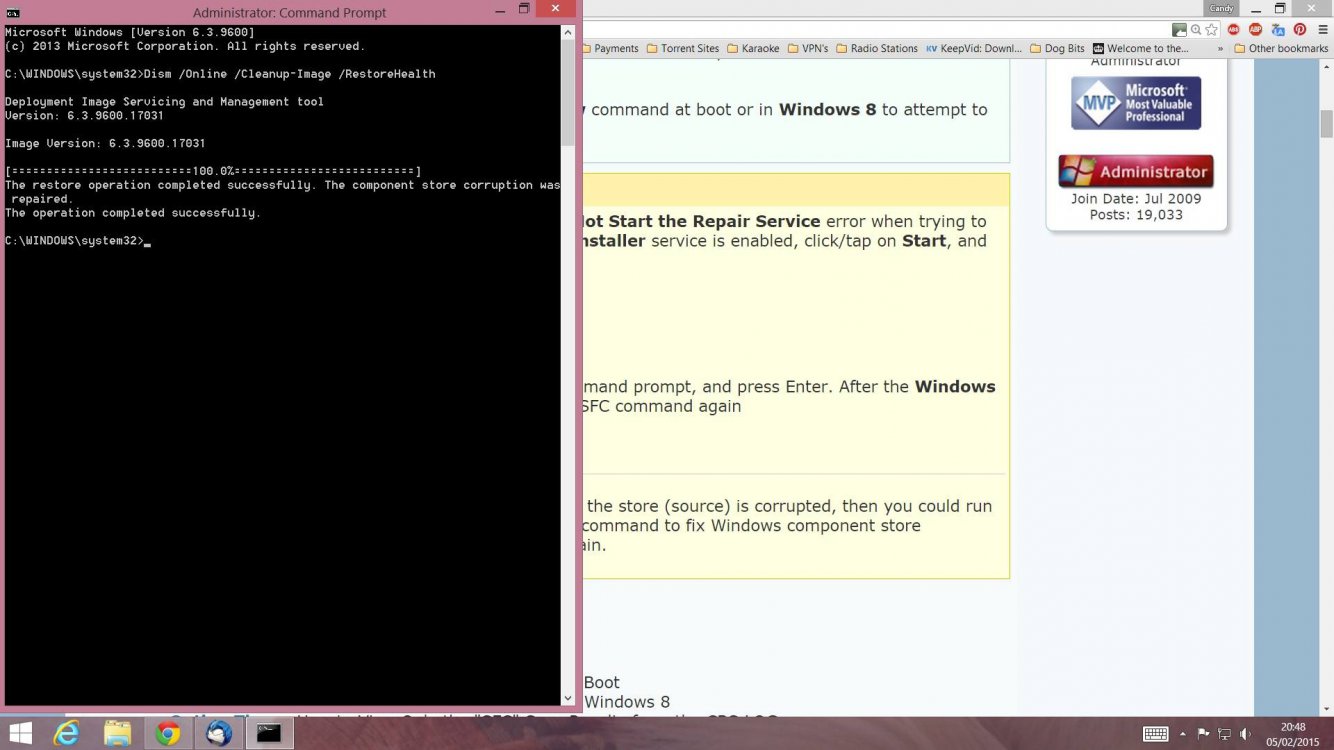Screen dimensions: 1334x750
Task: Open the Windows Start button
Action: click(x=19, y=733)
